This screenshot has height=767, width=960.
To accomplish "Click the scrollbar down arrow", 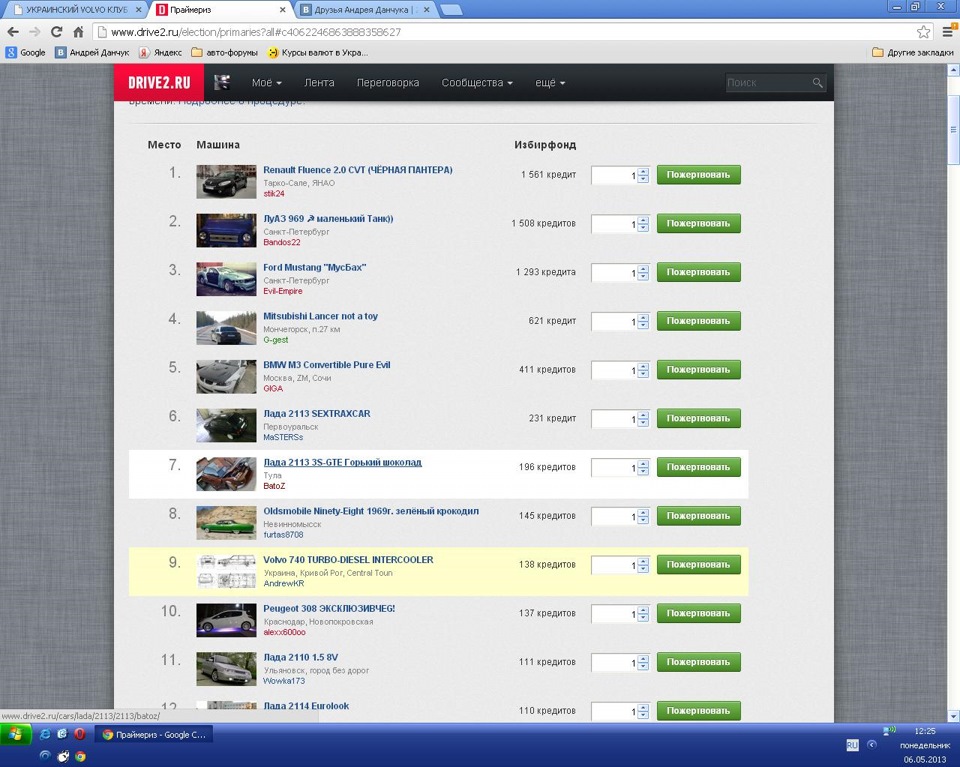I will coord(953,716).
